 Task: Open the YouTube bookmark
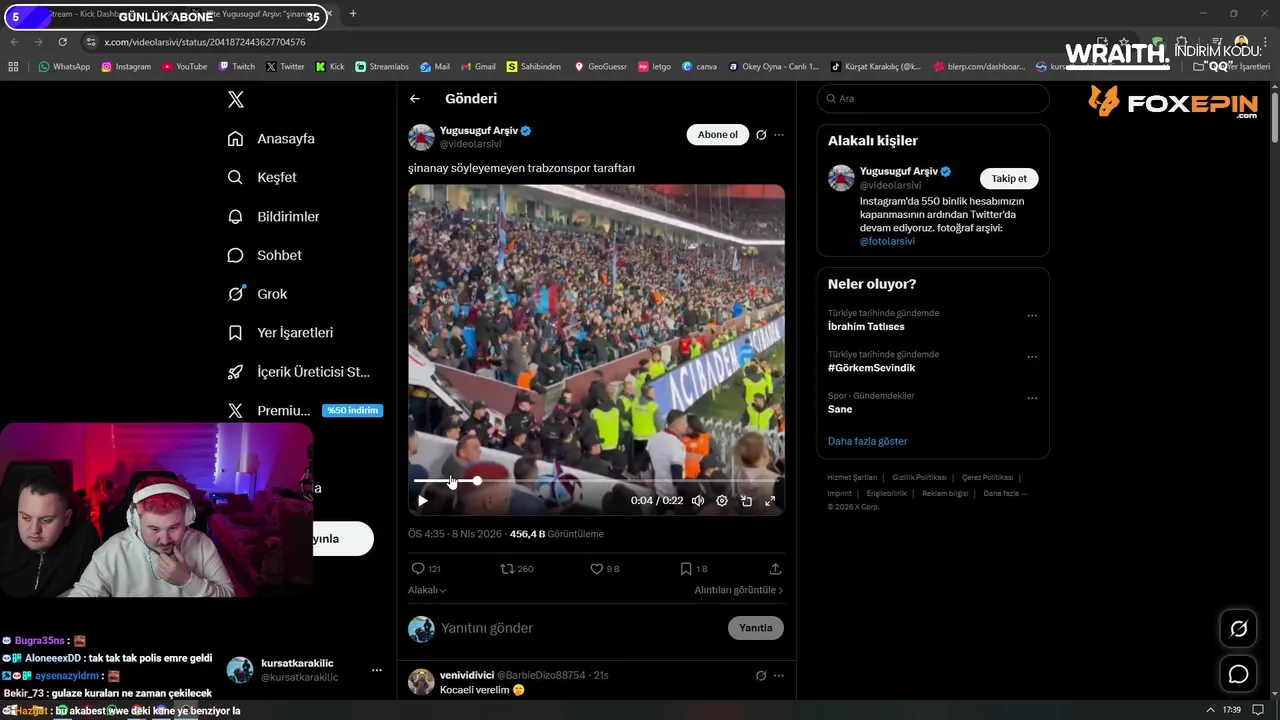(x=184, y=67)
